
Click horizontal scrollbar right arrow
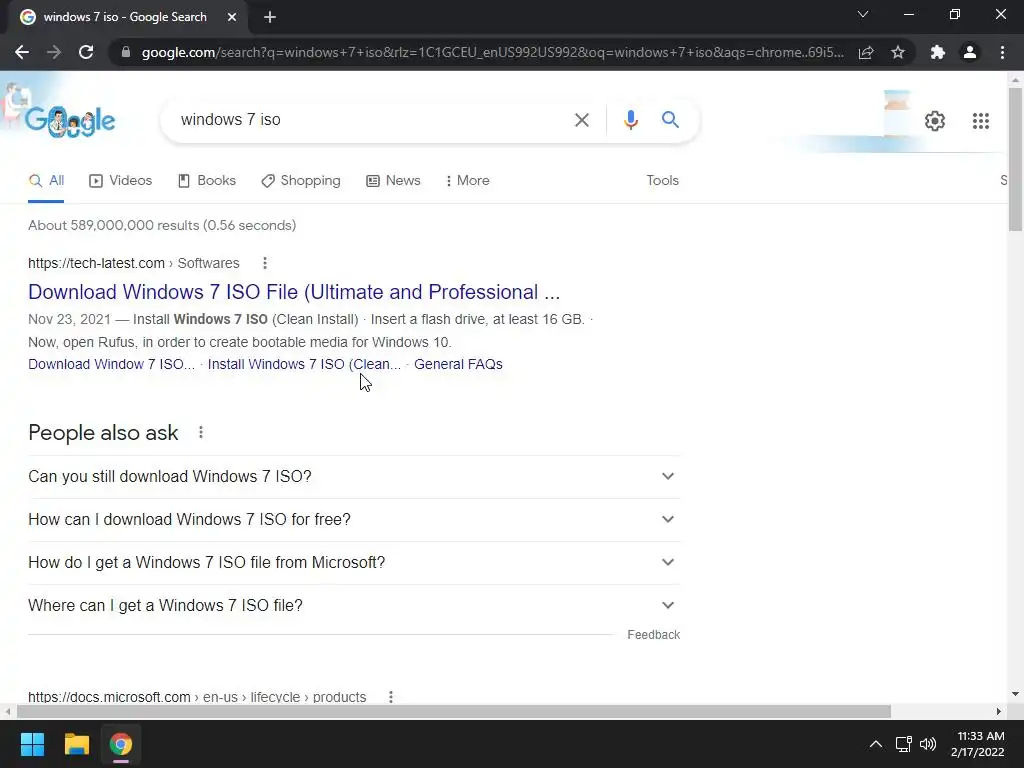[999, 711]
